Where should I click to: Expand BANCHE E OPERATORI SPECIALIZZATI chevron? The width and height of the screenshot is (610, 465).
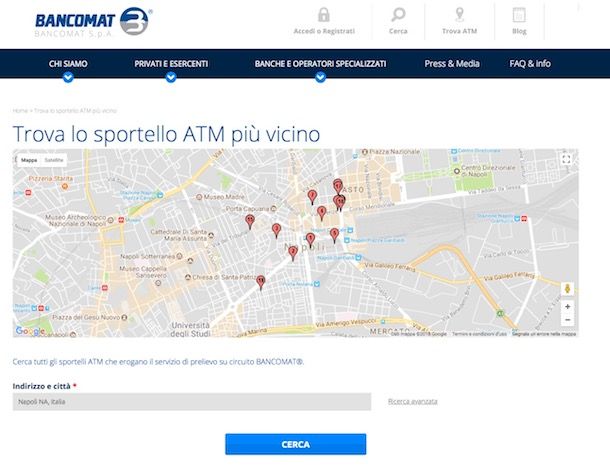320,77
